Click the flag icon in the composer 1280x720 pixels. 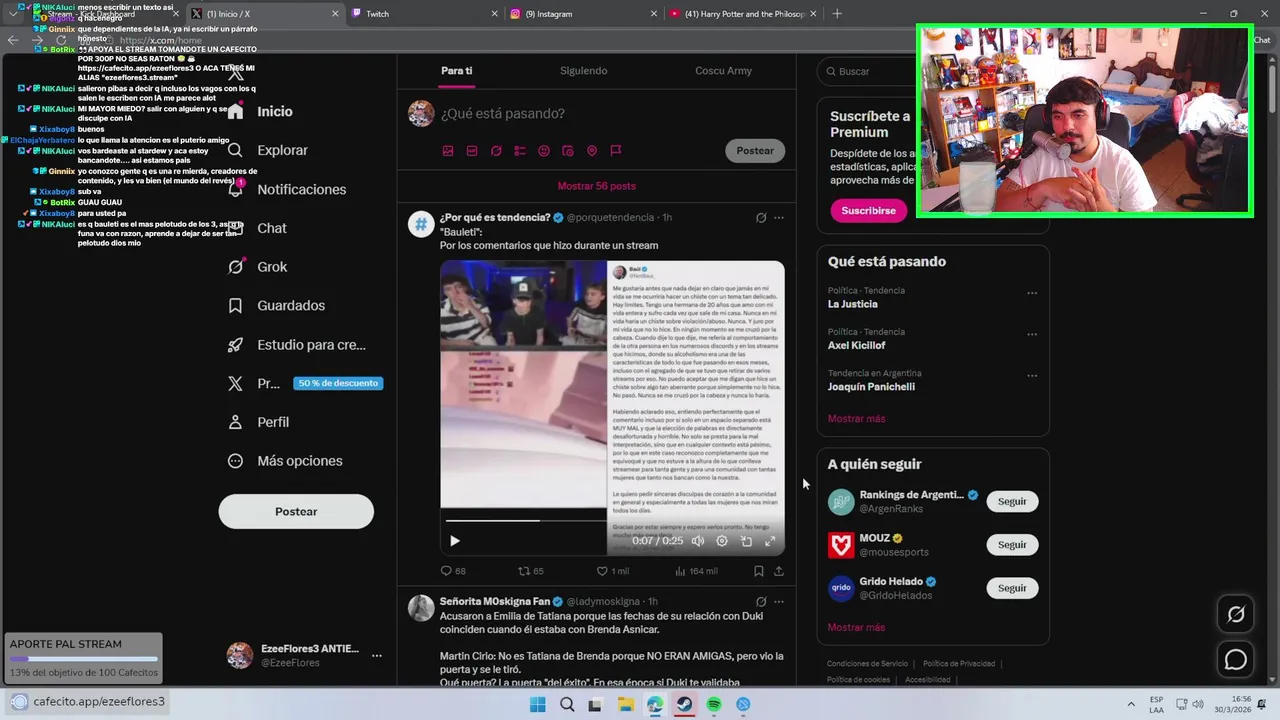[x=616, y=151]
